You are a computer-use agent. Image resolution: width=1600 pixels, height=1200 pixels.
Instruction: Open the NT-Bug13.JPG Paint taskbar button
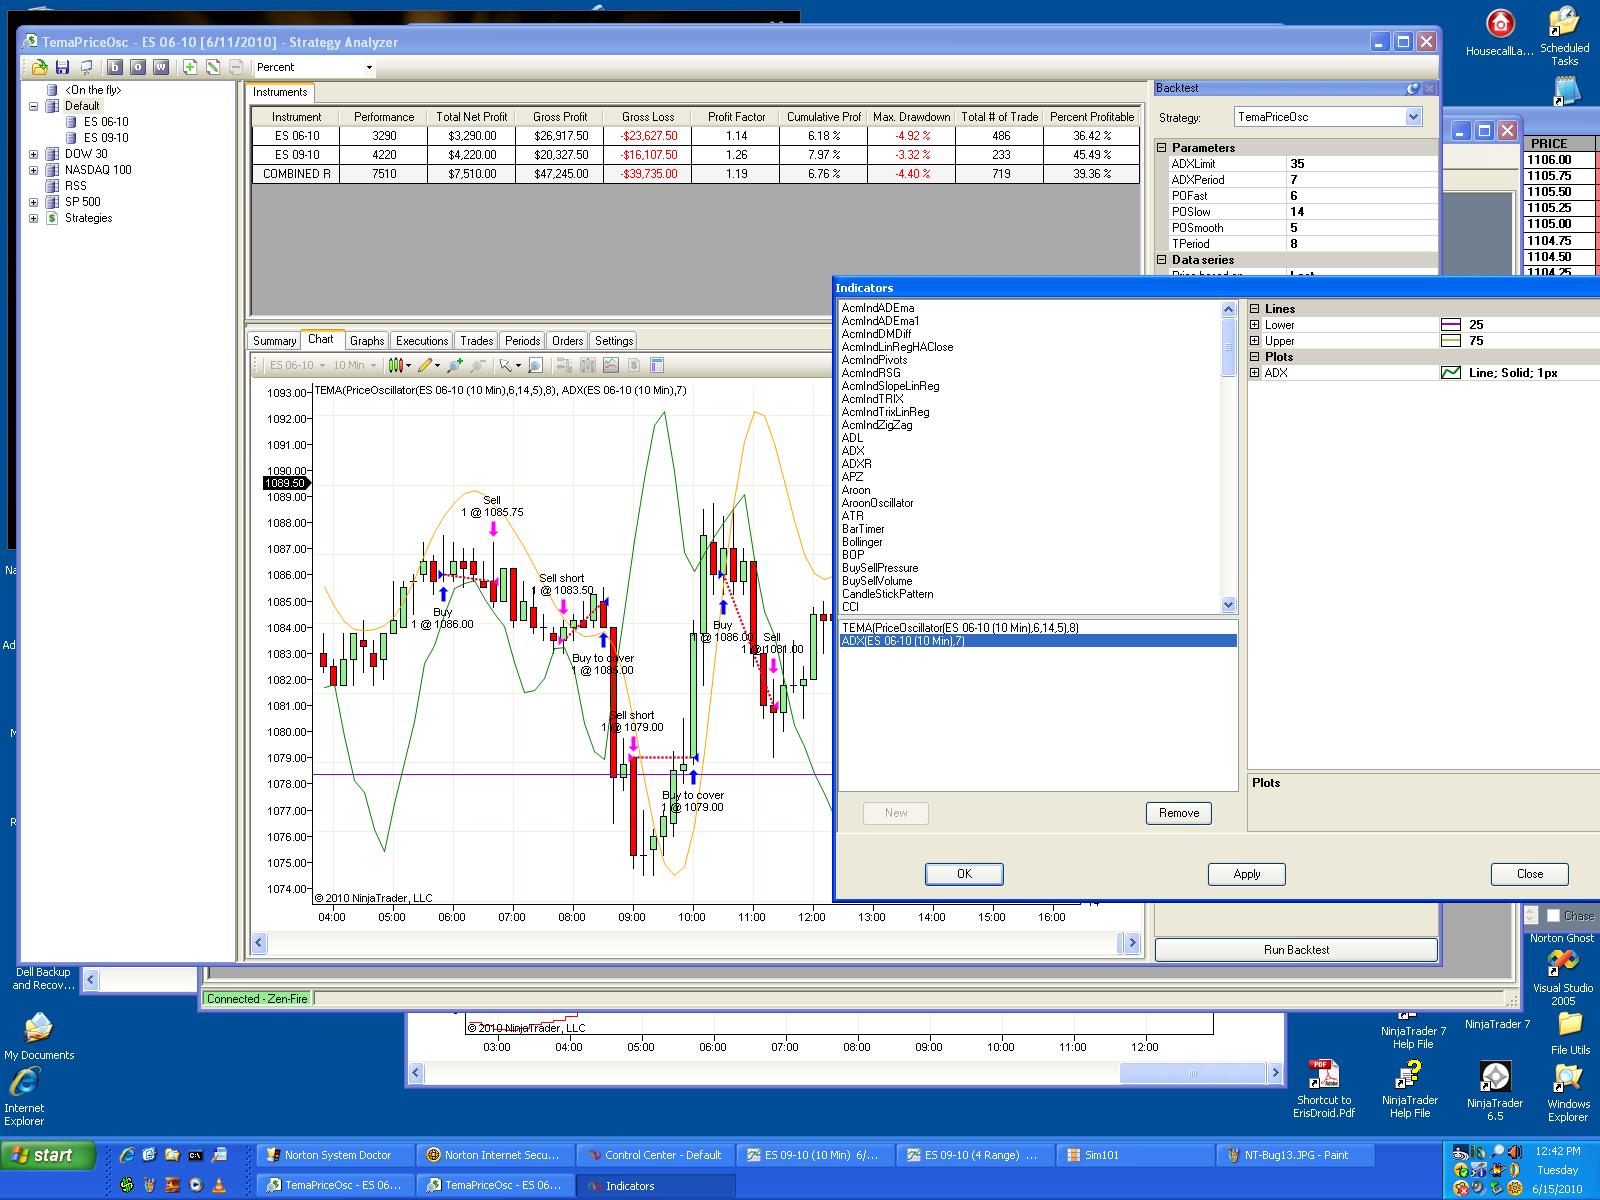[x=1296, y=1155]
